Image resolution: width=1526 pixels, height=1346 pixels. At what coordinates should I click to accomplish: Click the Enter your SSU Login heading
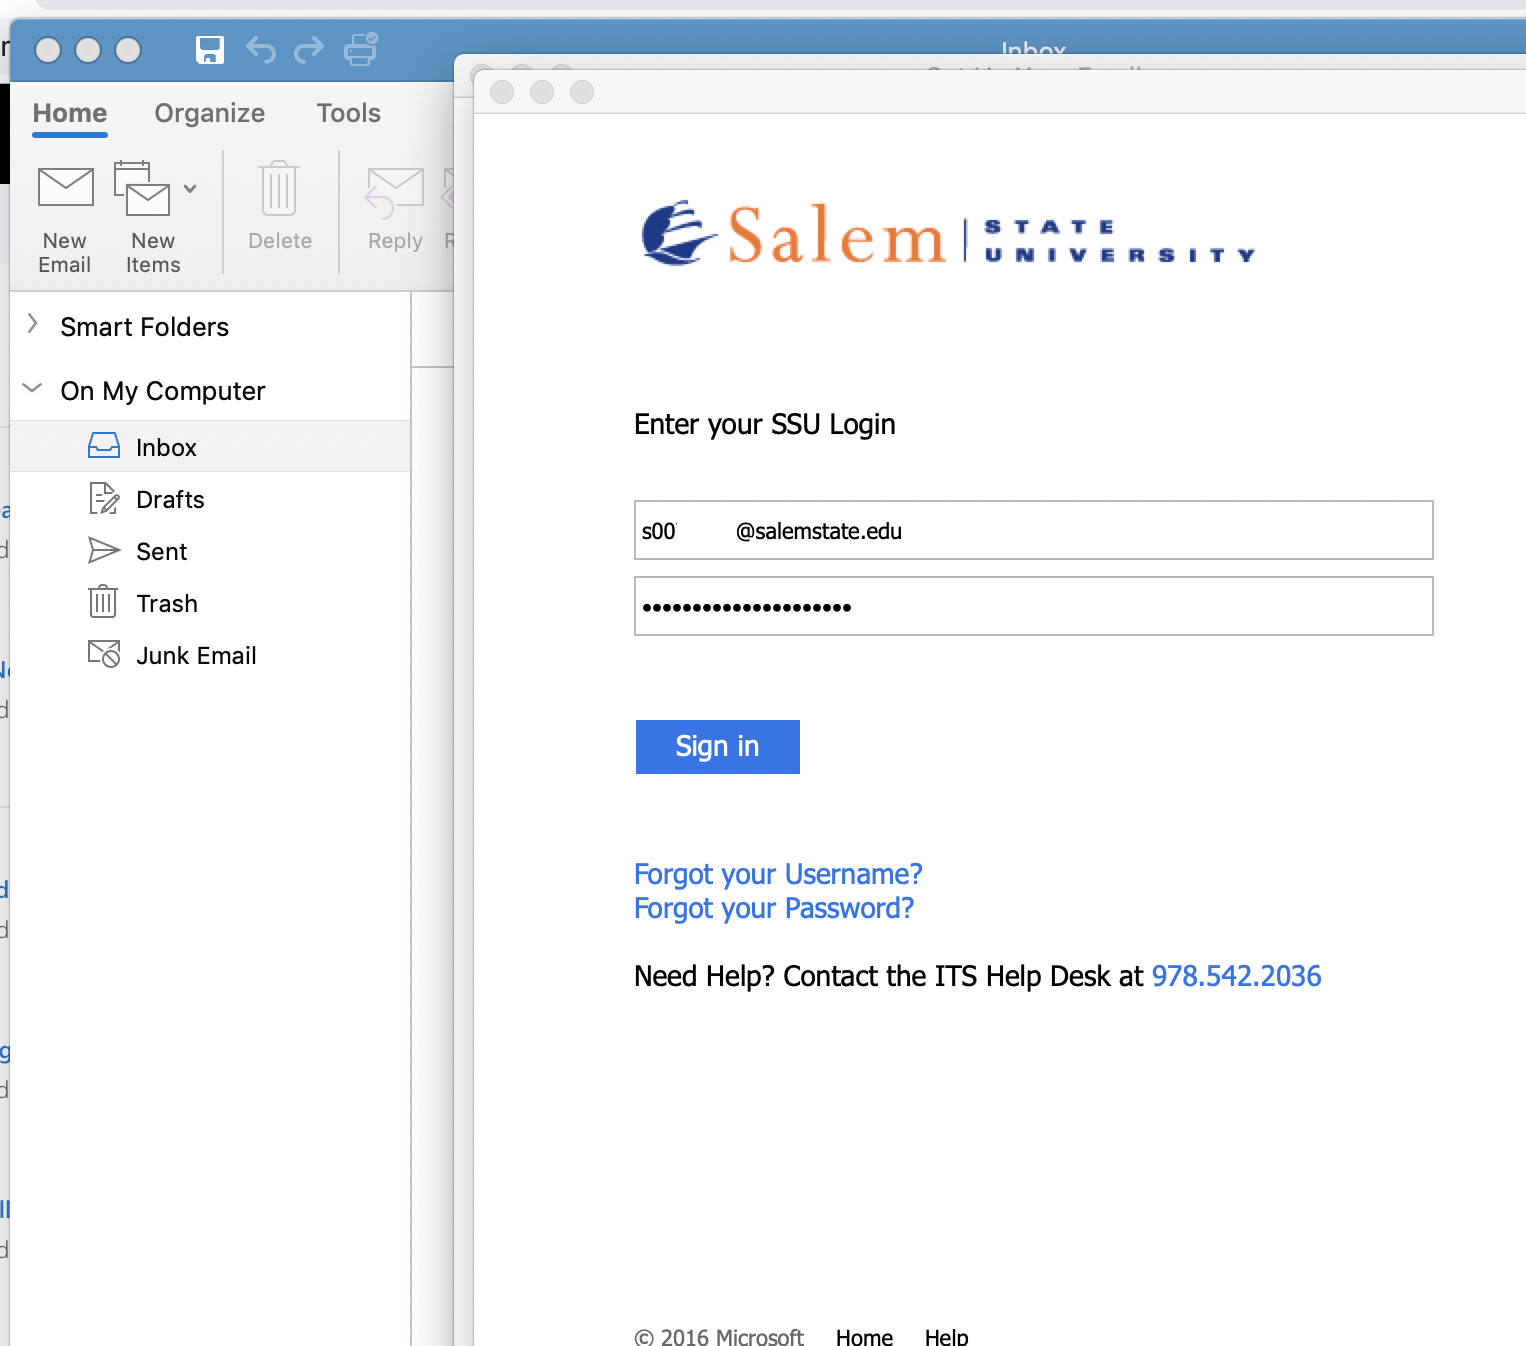pyautogui.click(x=765, y=424)
